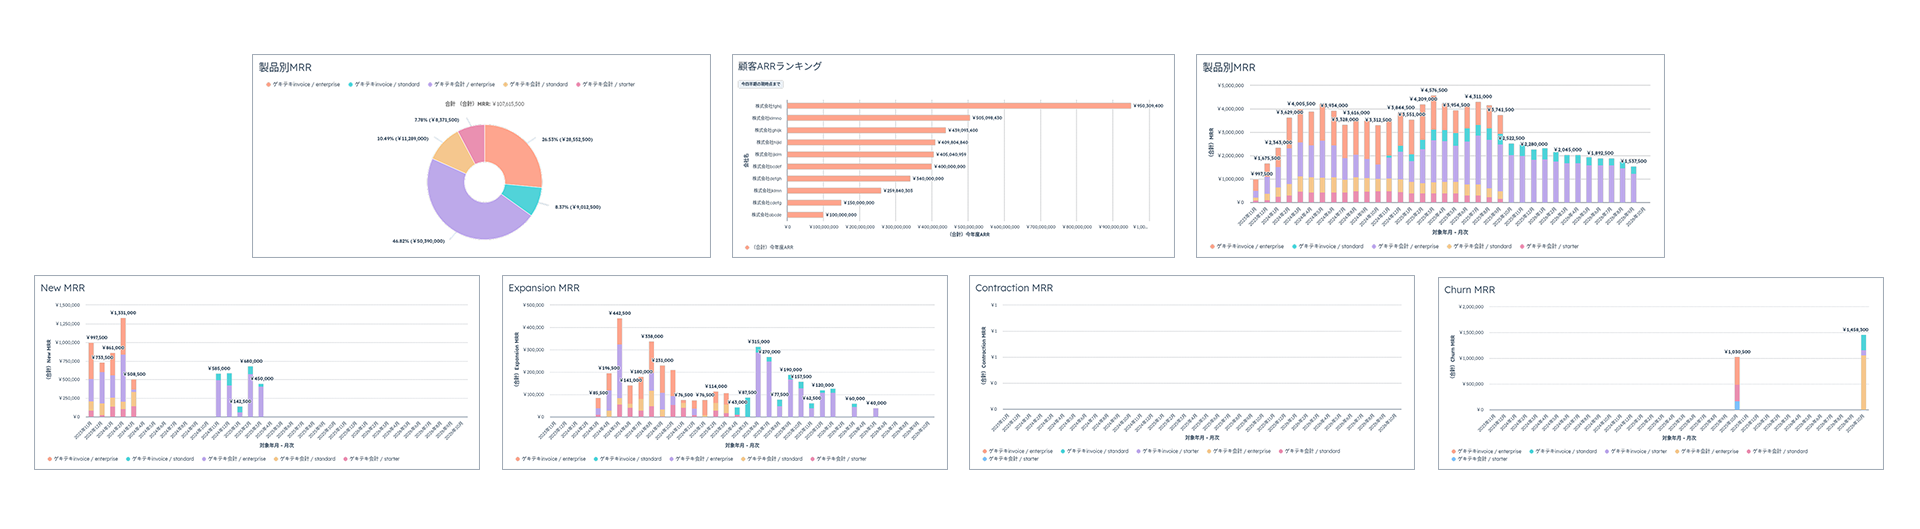Select the ¥439,095,400 ARR ranking bar
The width and height of the screenshot is (1920, 529).
867,130
